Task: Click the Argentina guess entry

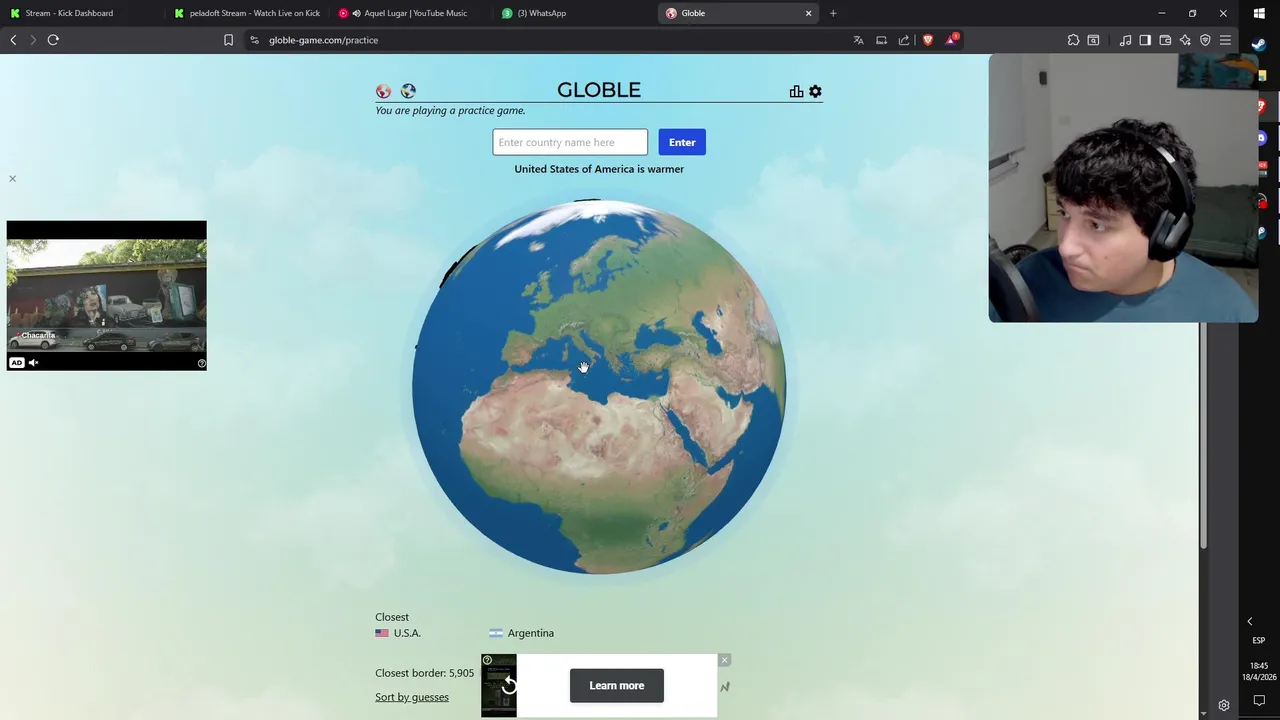Action: click(521, 633)
